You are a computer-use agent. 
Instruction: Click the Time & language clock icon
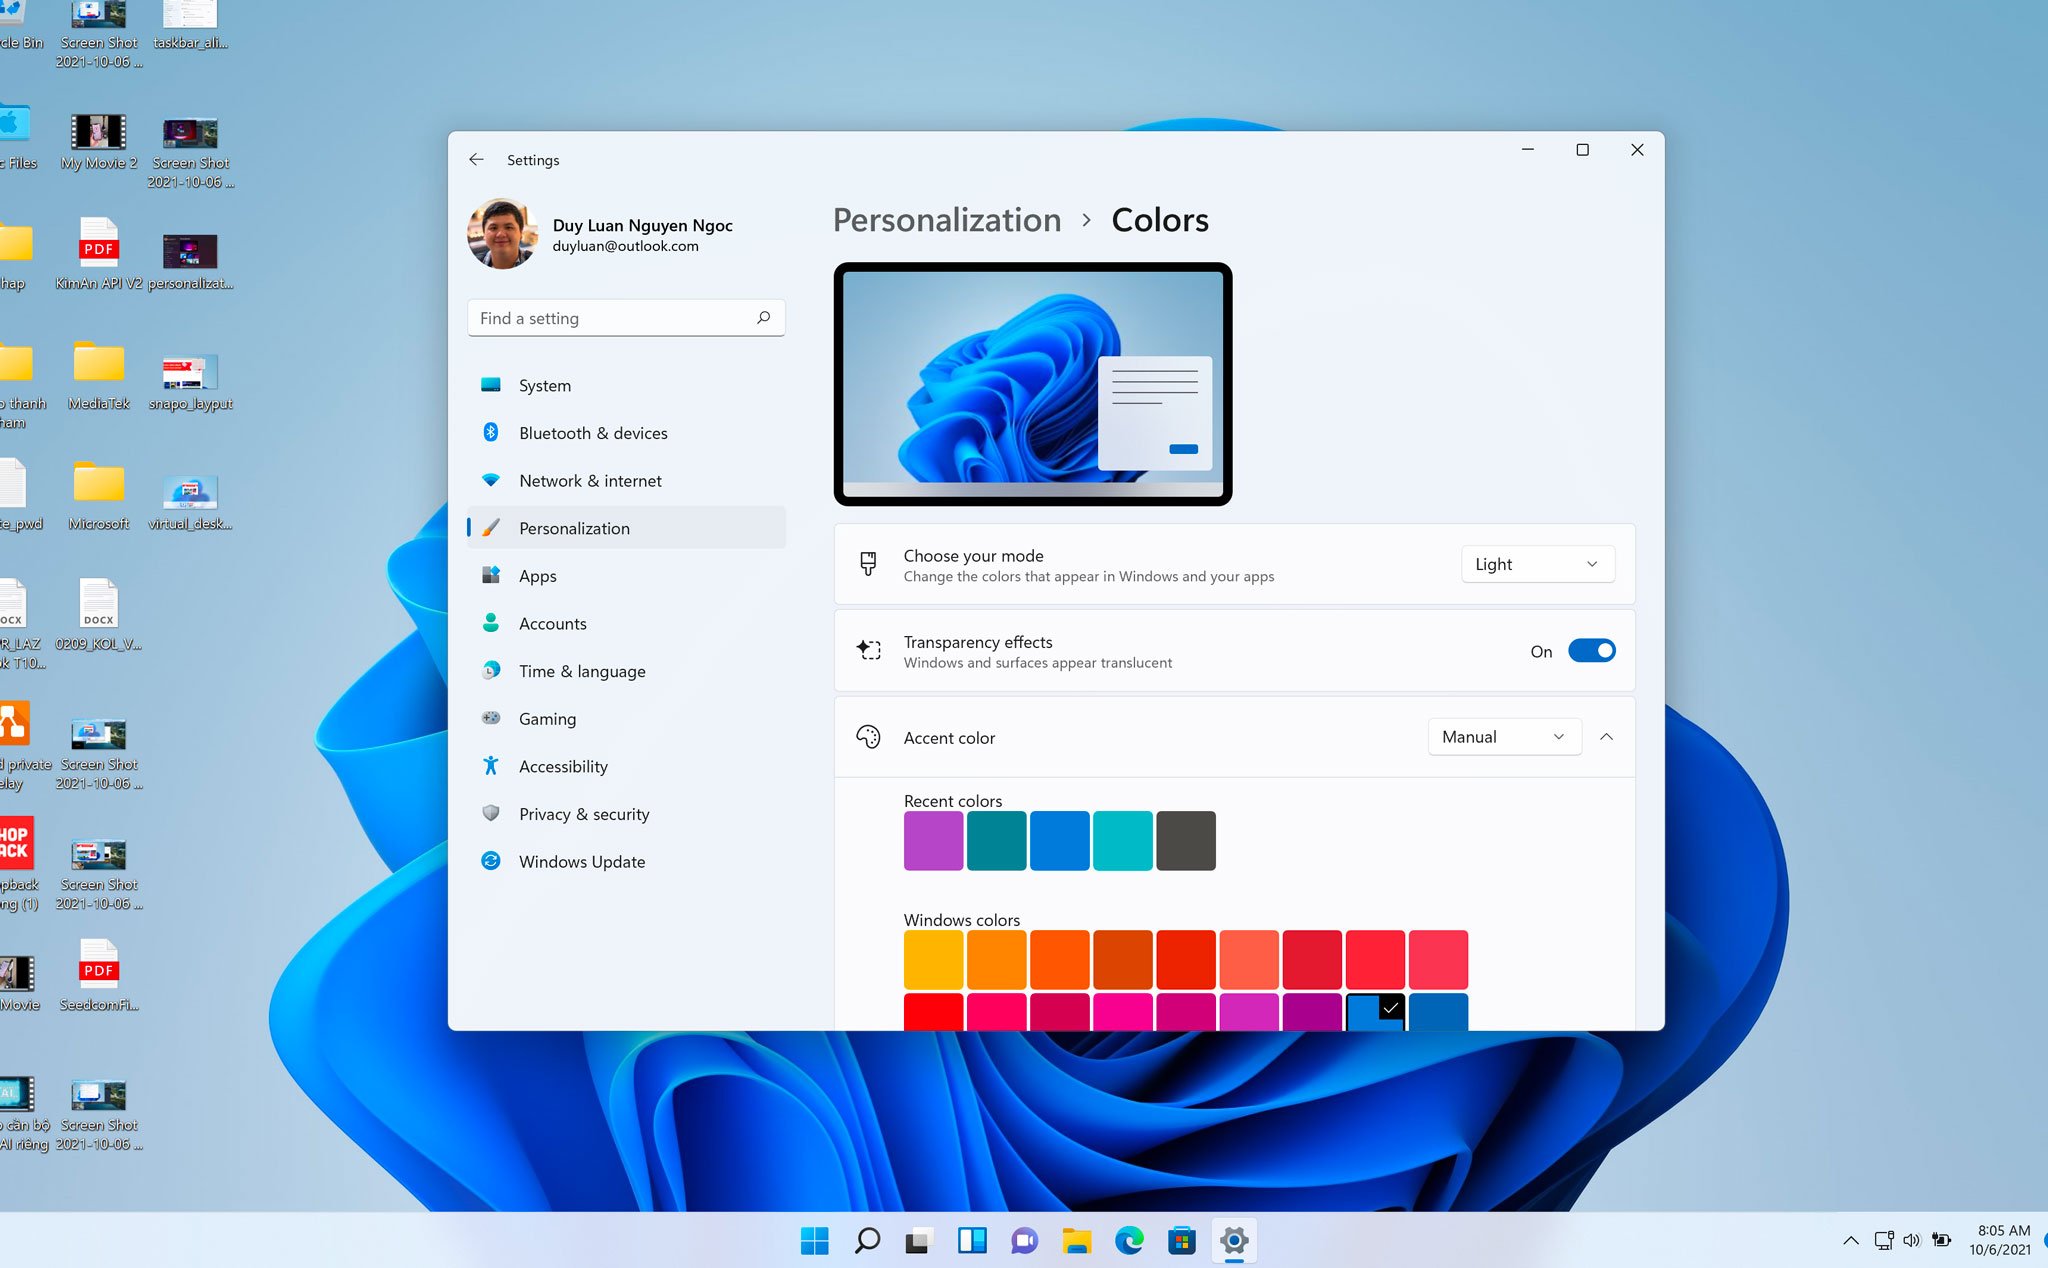(491, 670)
